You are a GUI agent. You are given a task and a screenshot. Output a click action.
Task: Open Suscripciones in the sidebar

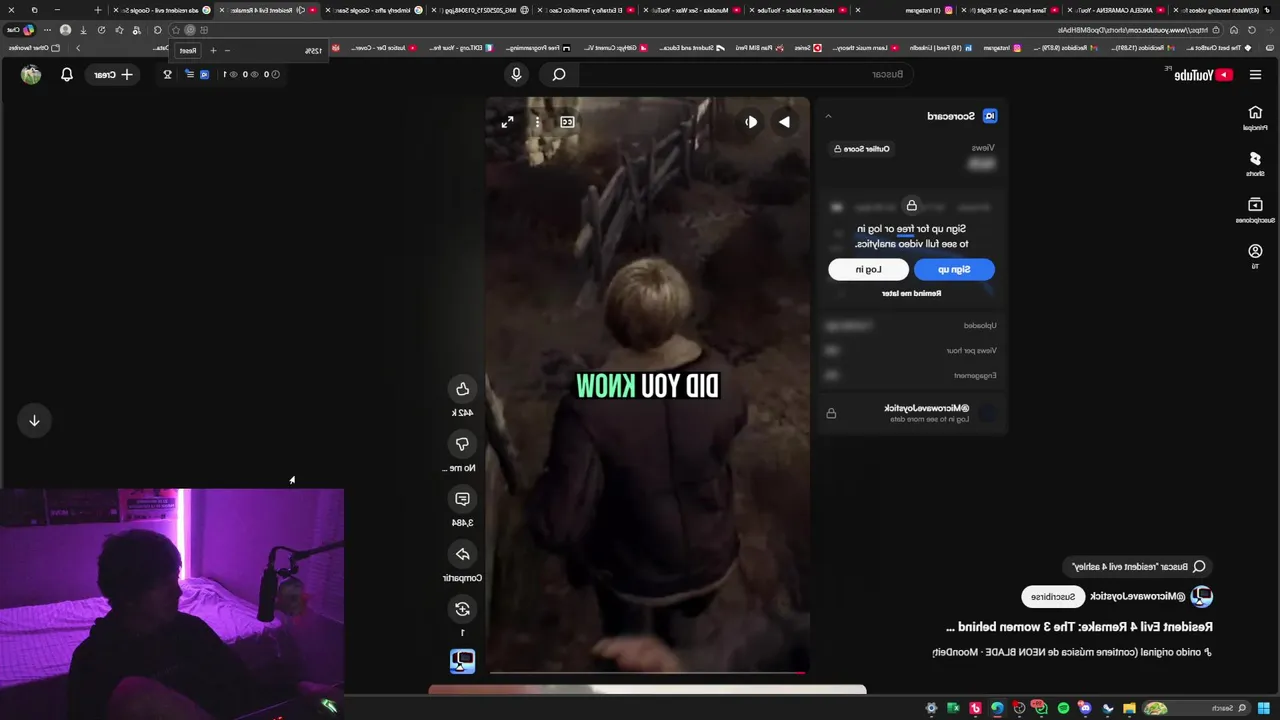coord(1255,210)
